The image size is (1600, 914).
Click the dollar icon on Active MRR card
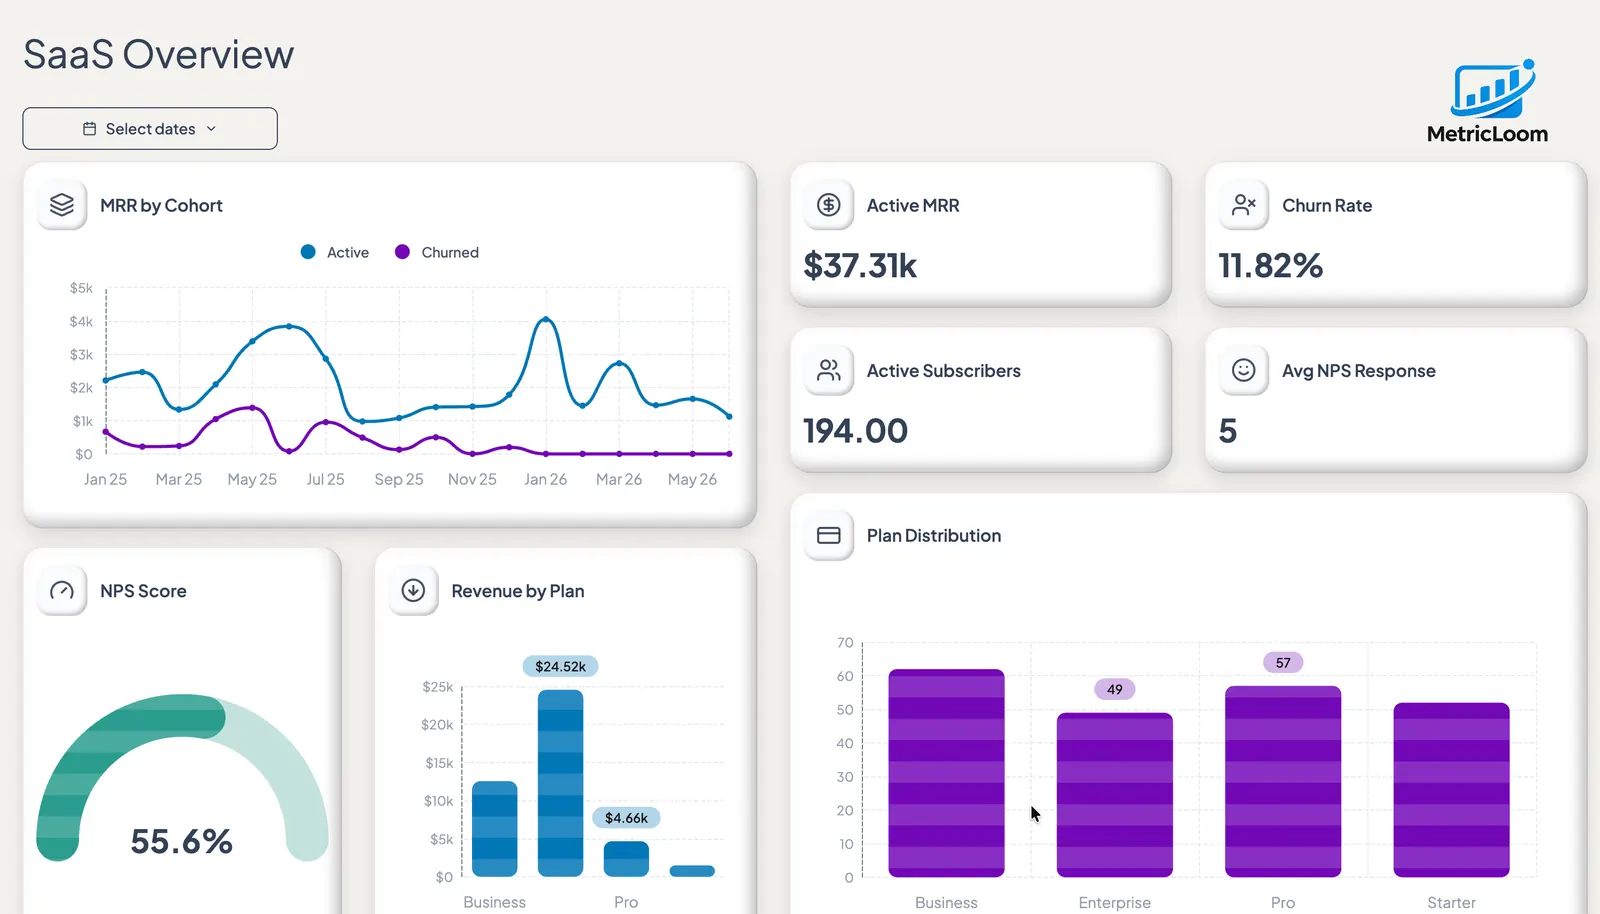point(829,205)
